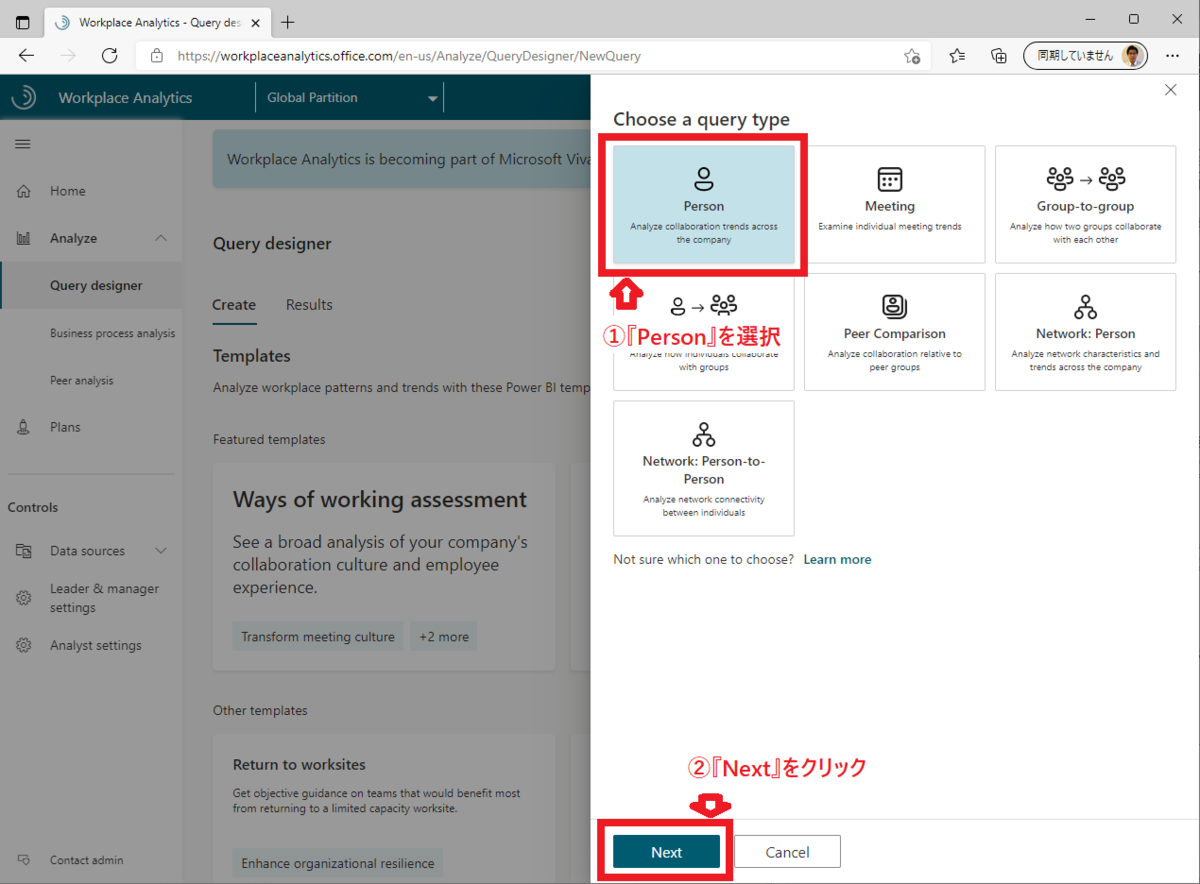The image size is (1200, 884).
Task: Click the Enhance organizational resilience tag
Action: click(x=338, y=863)
